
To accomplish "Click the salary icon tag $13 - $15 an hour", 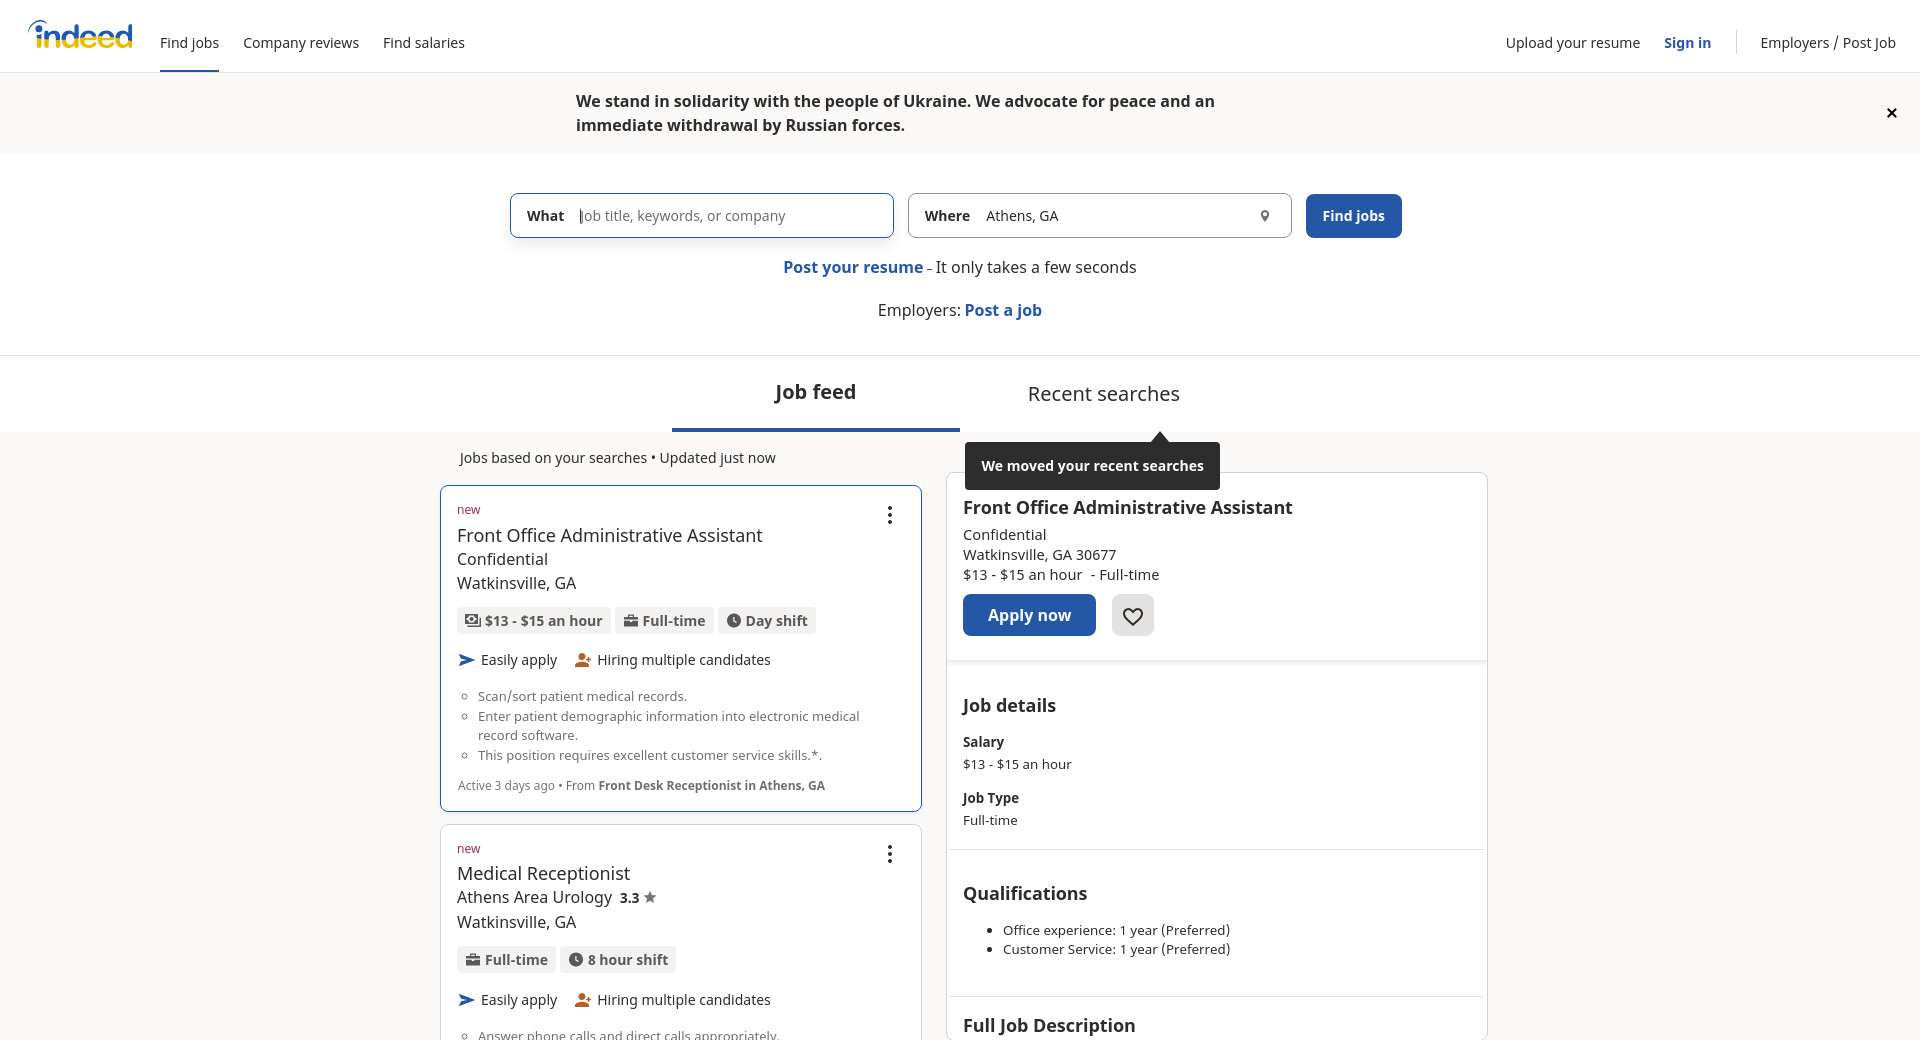I will tap(534, 621).
